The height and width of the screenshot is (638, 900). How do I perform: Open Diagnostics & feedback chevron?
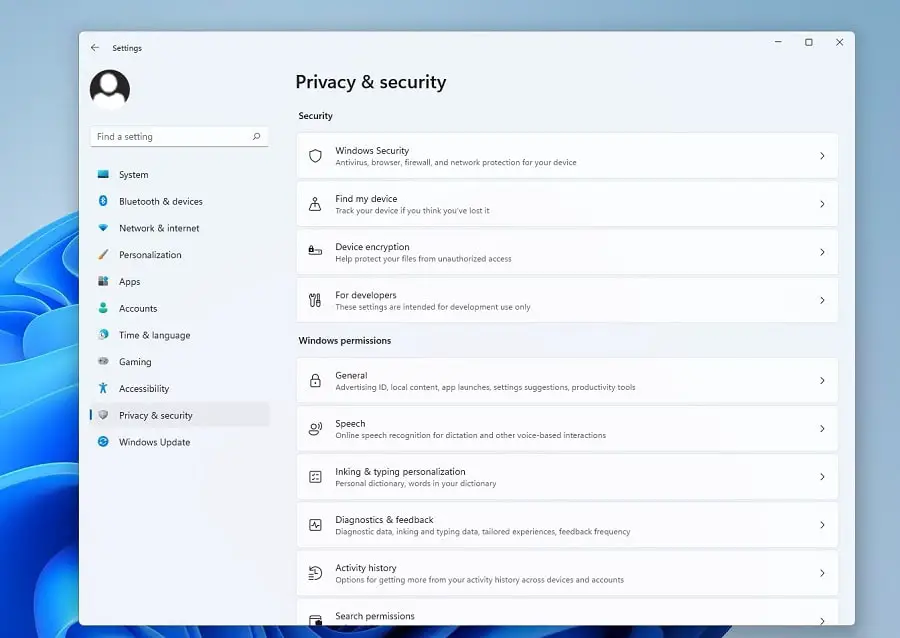tap(822, 526)
